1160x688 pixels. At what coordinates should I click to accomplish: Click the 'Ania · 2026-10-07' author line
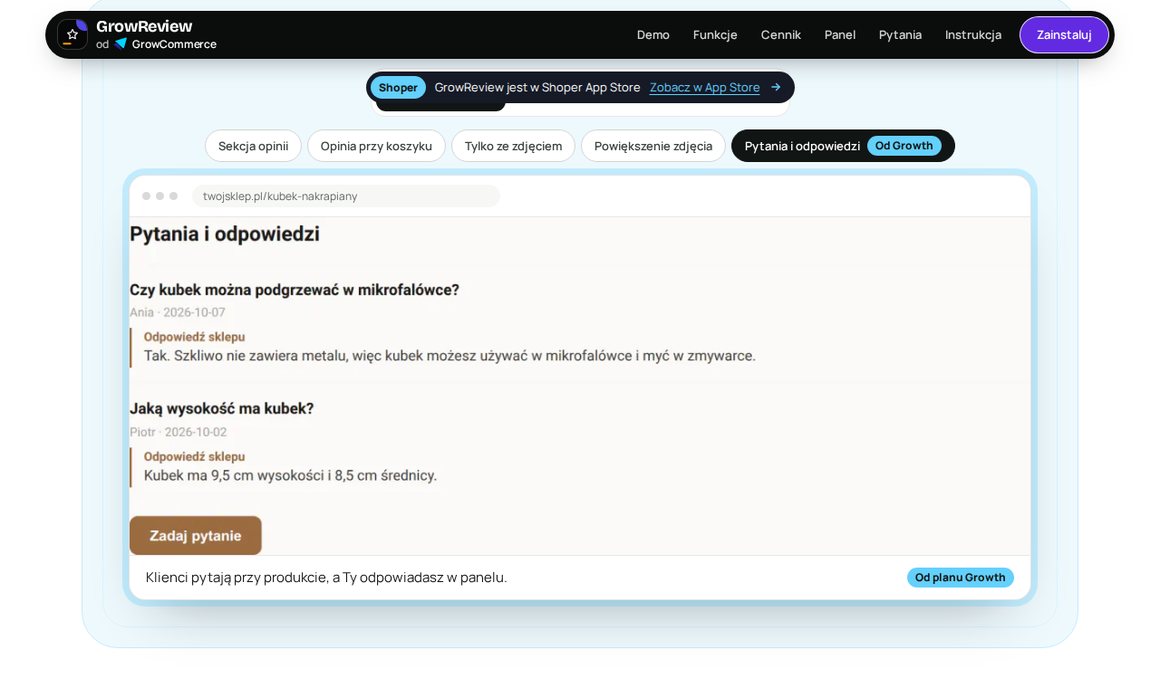(178, 312)
